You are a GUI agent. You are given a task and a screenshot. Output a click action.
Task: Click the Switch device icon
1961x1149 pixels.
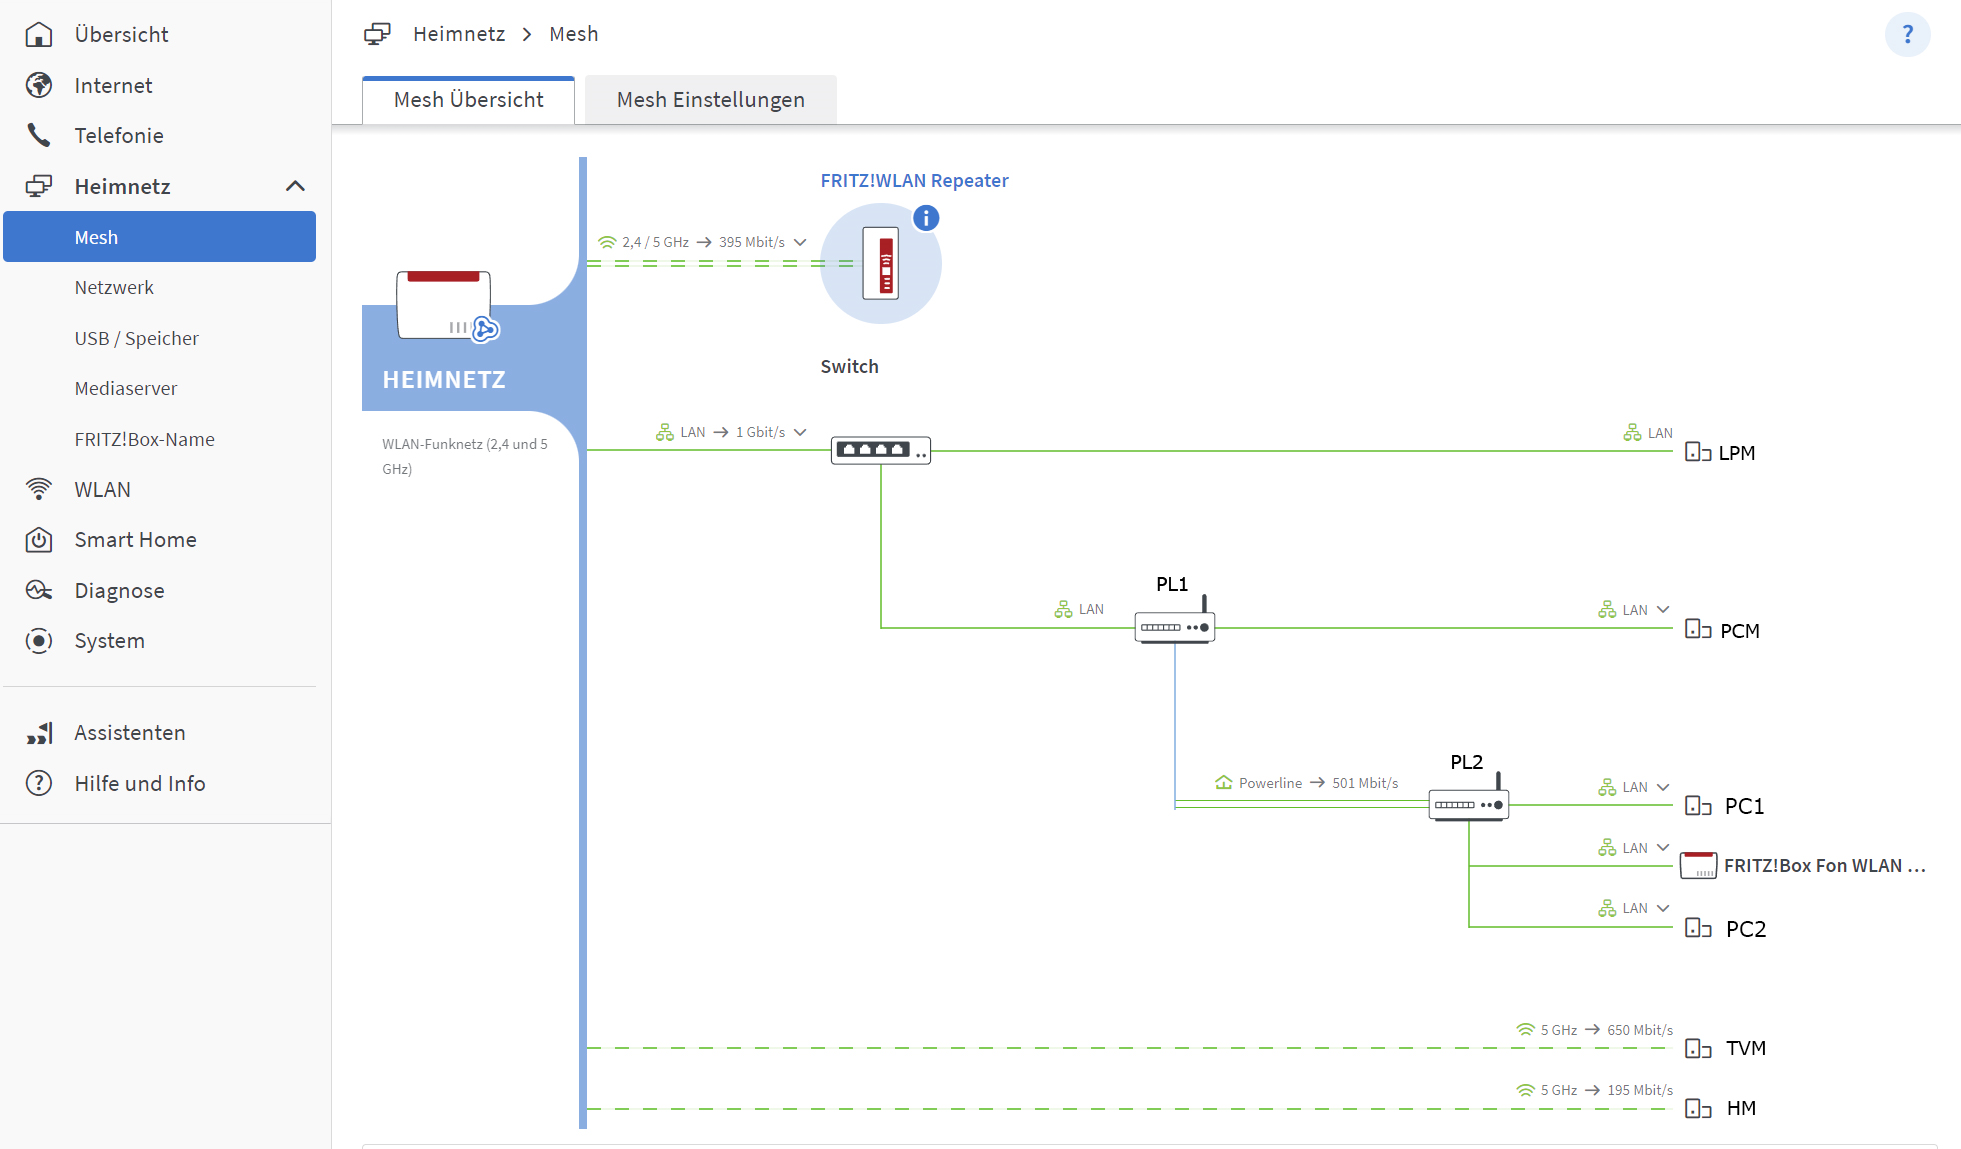[880, 450]
